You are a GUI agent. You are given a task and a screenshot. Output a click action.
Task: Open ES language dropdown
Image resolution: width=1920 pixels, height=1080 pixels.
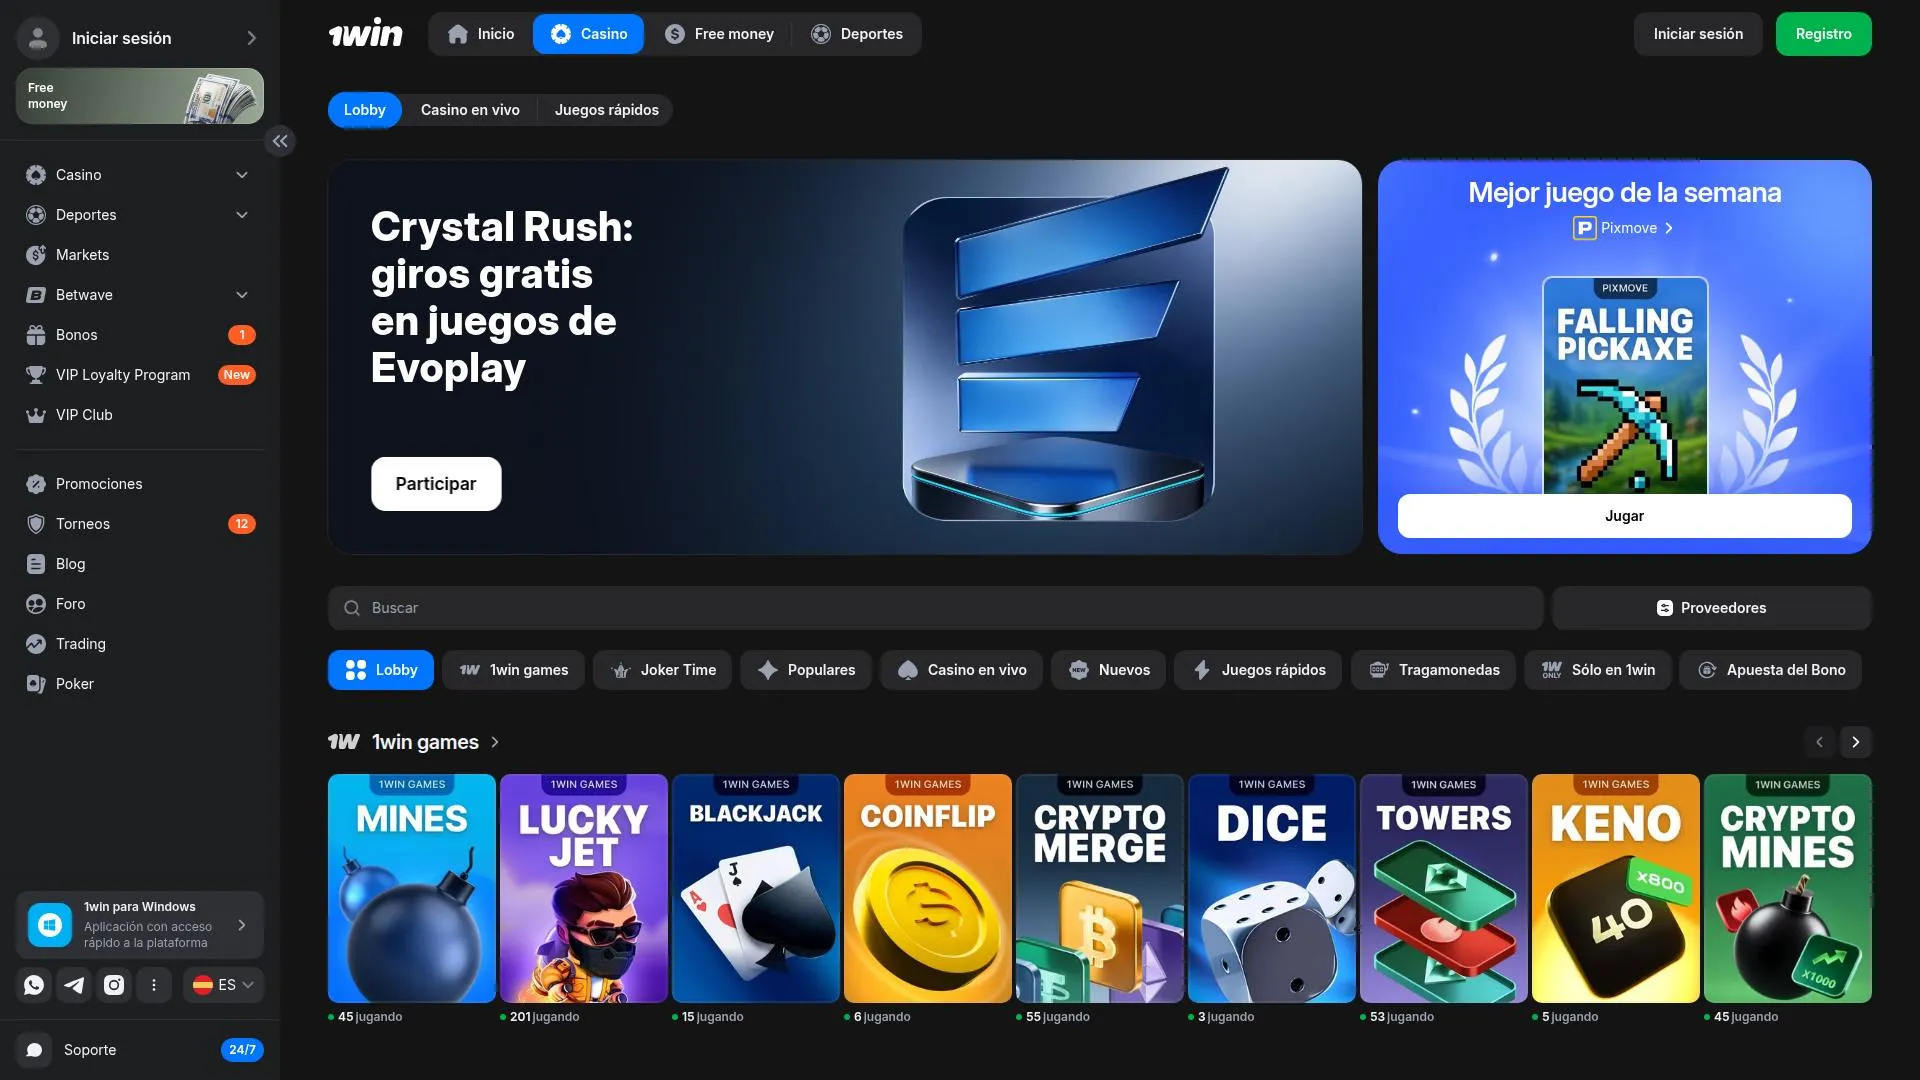[223, 985]
